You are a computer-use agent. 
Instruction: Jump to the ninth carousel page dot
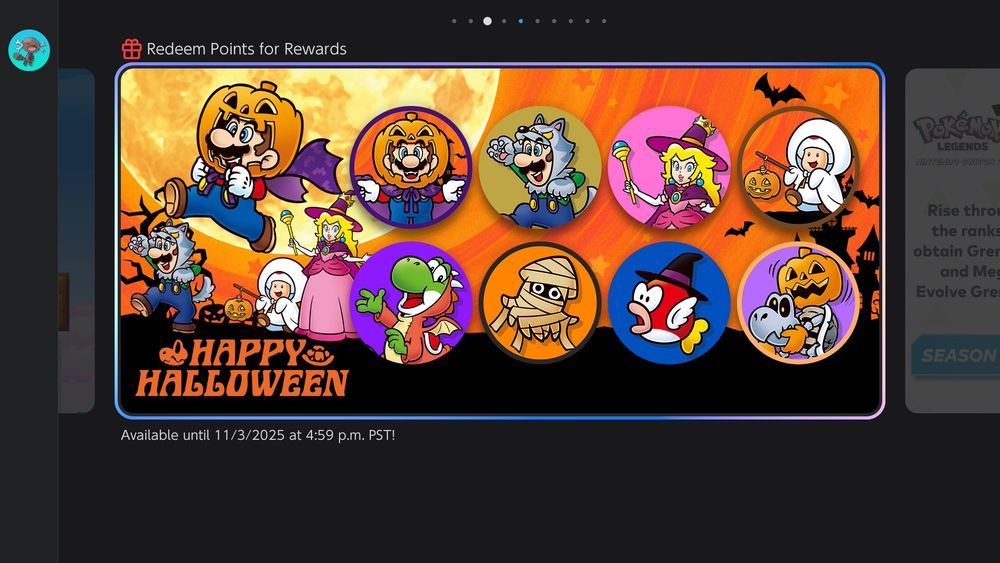587,21
